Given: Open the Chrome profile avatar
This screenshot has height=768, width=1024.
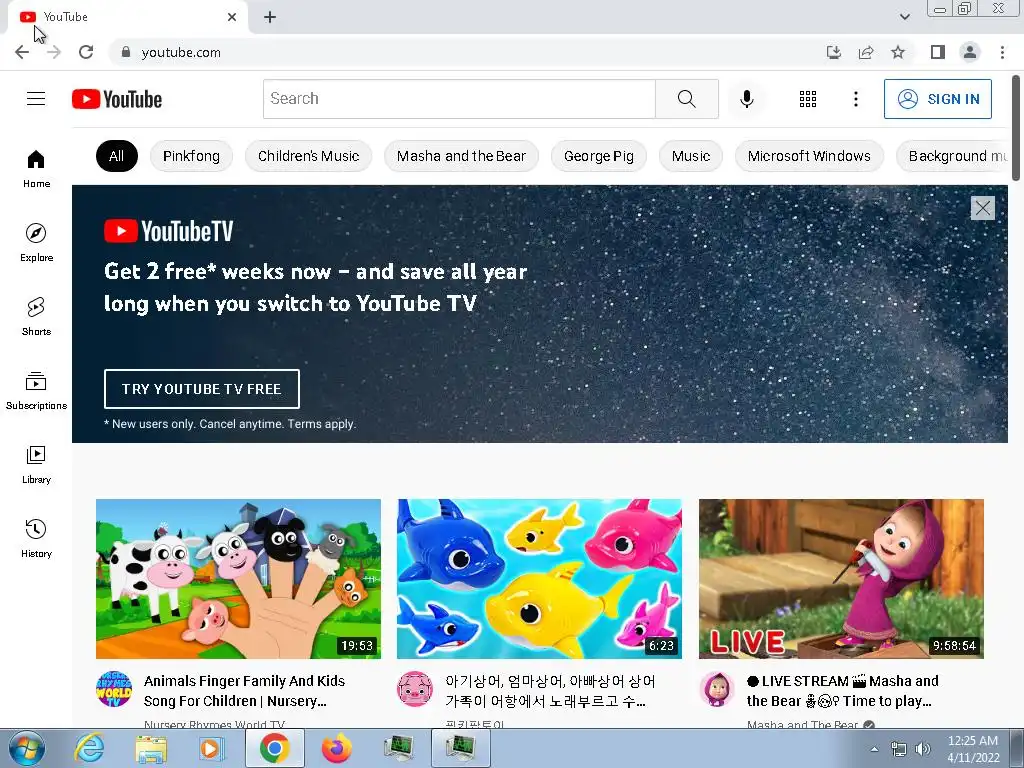Looking at the screenshot, I should pos(970,52).
